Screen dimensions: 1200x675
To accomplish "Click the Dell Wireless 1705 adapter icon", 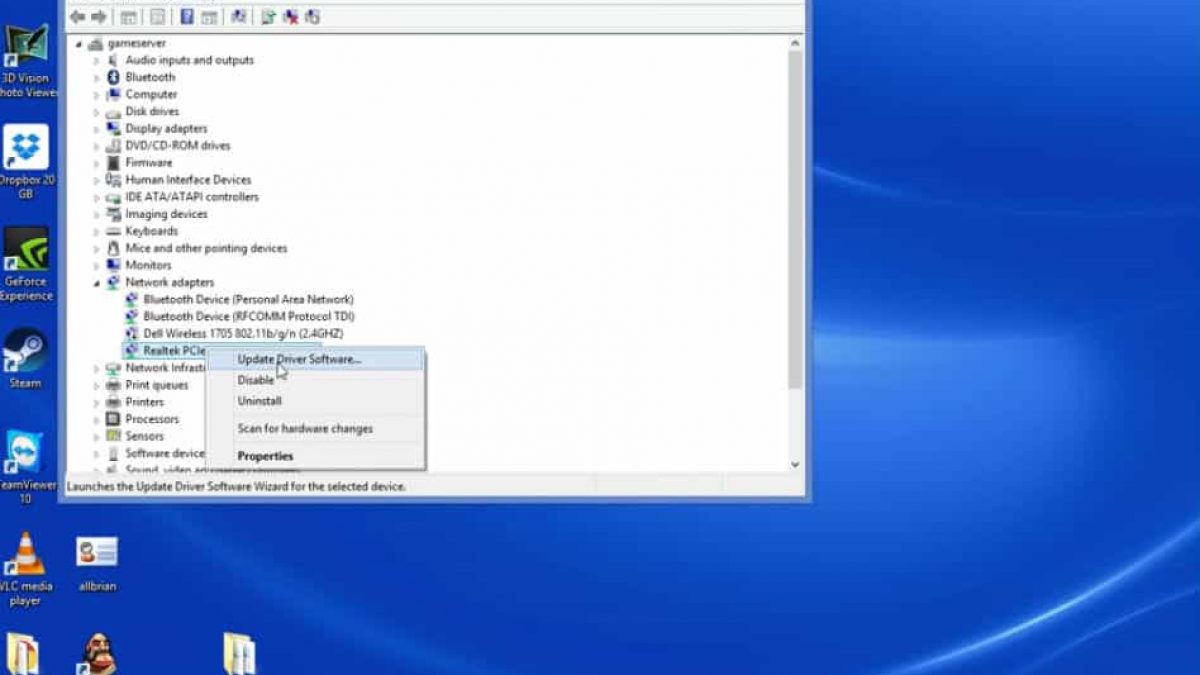I will pyautogui.click(x=132, y=333).
